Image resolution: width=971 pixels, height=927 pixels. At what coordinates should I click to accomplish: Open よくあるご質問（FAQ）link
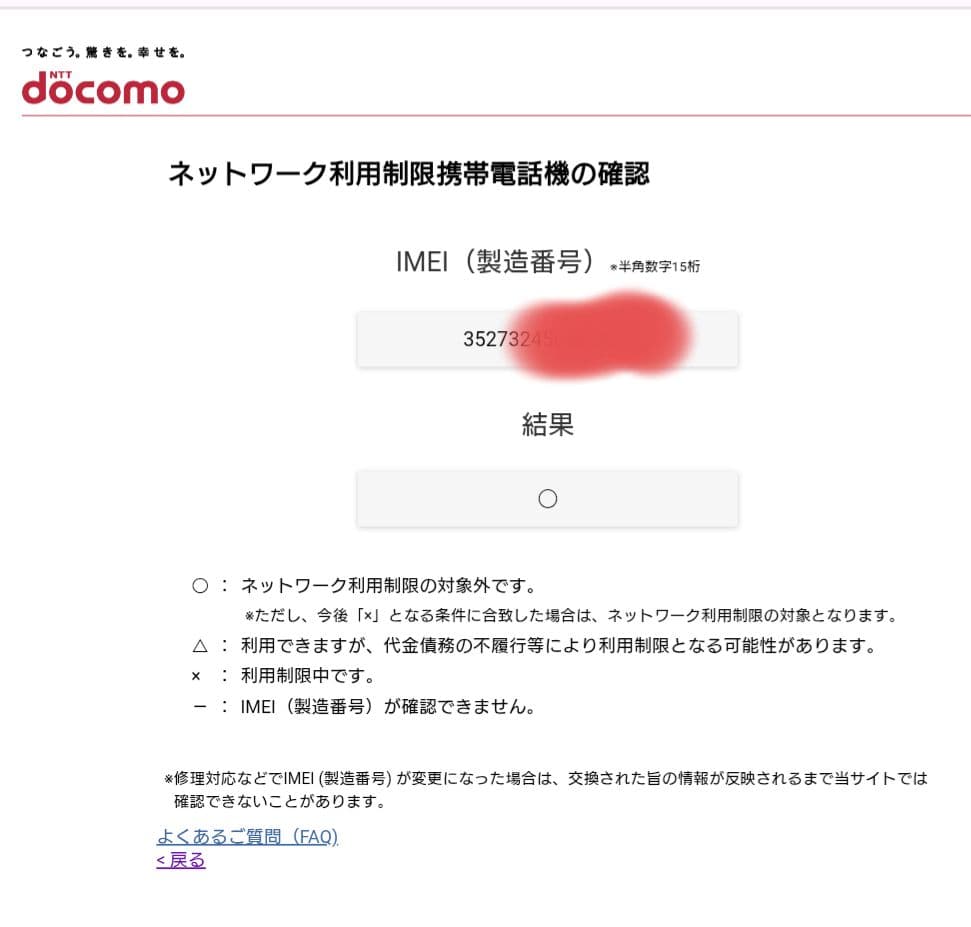click(247, 836)
